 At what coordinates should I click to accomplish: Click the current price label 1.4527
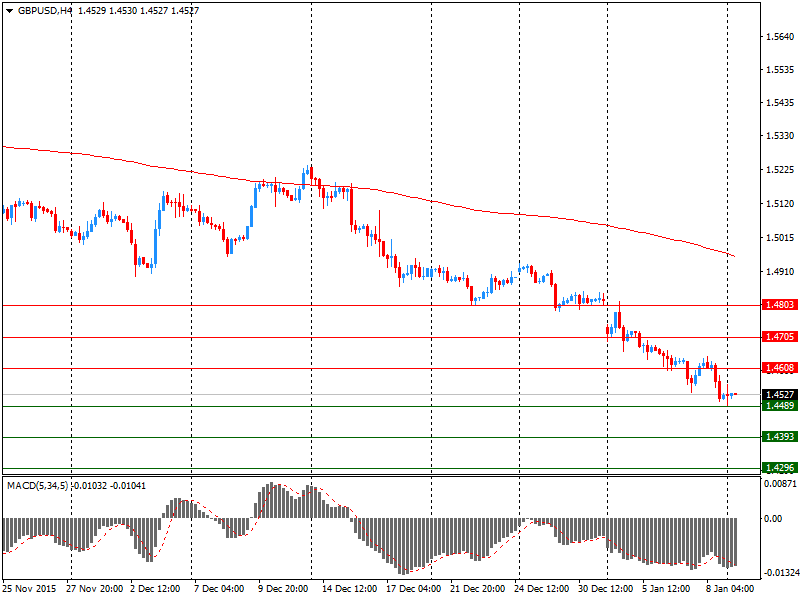(780, 394)
